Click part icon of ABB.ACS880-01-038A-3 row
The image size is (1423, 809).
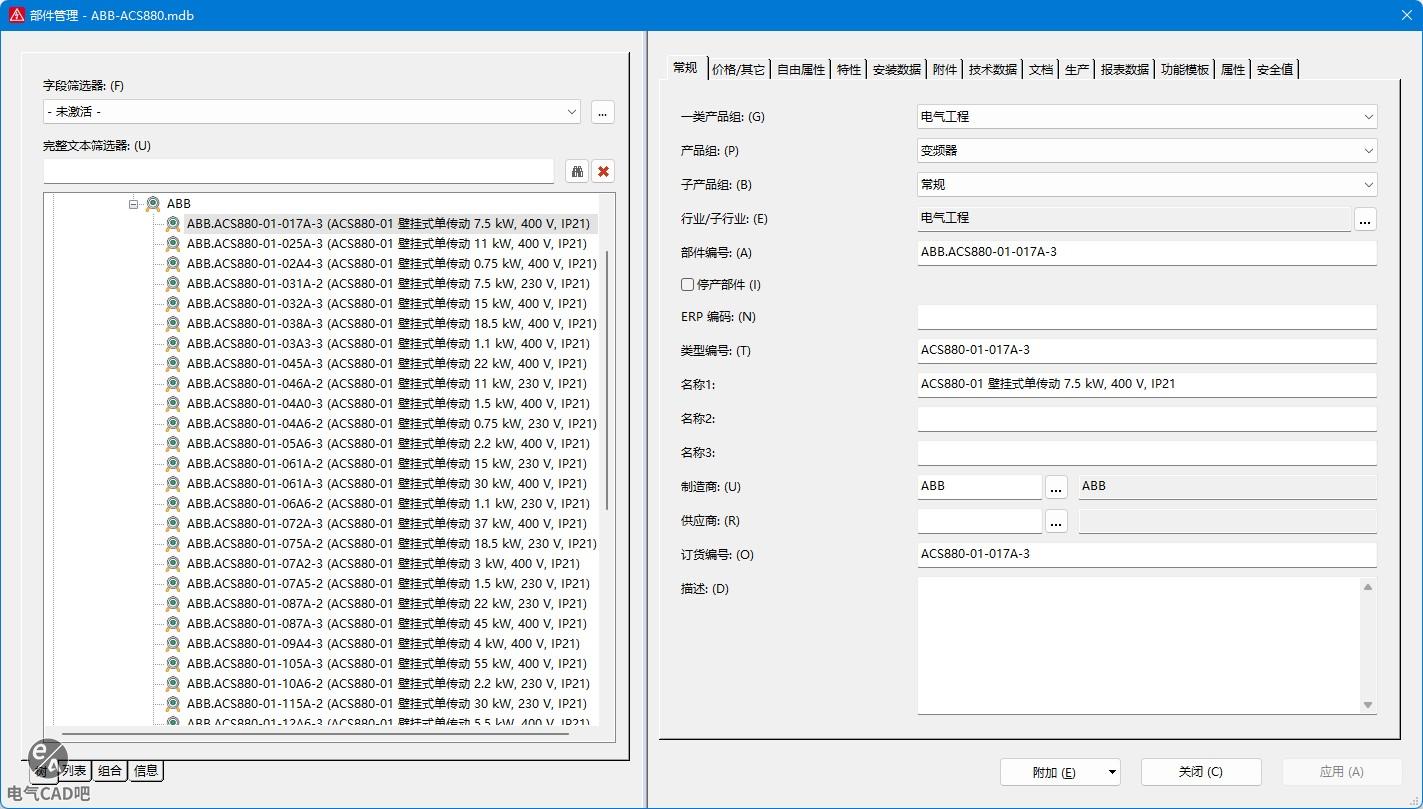[173, 324]
